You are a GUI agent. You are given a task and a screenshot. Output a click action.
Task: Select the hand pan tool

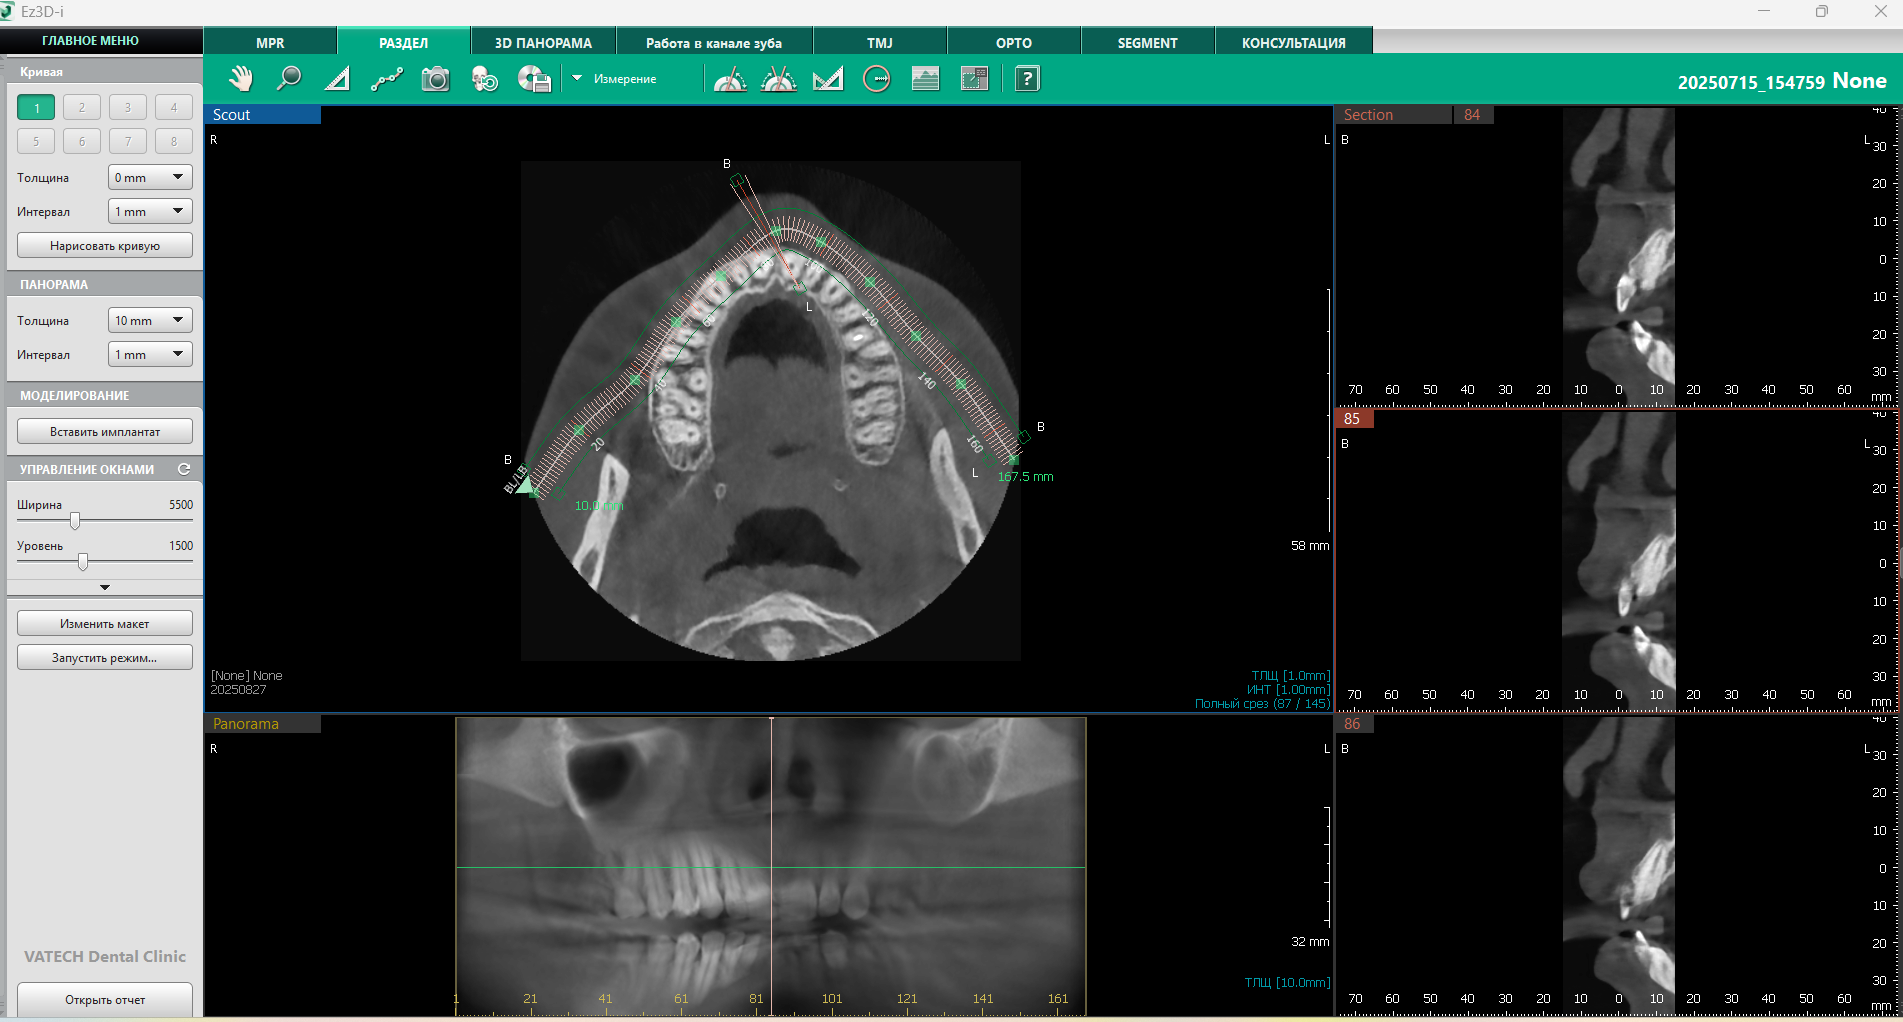click(x=240, y=79)
